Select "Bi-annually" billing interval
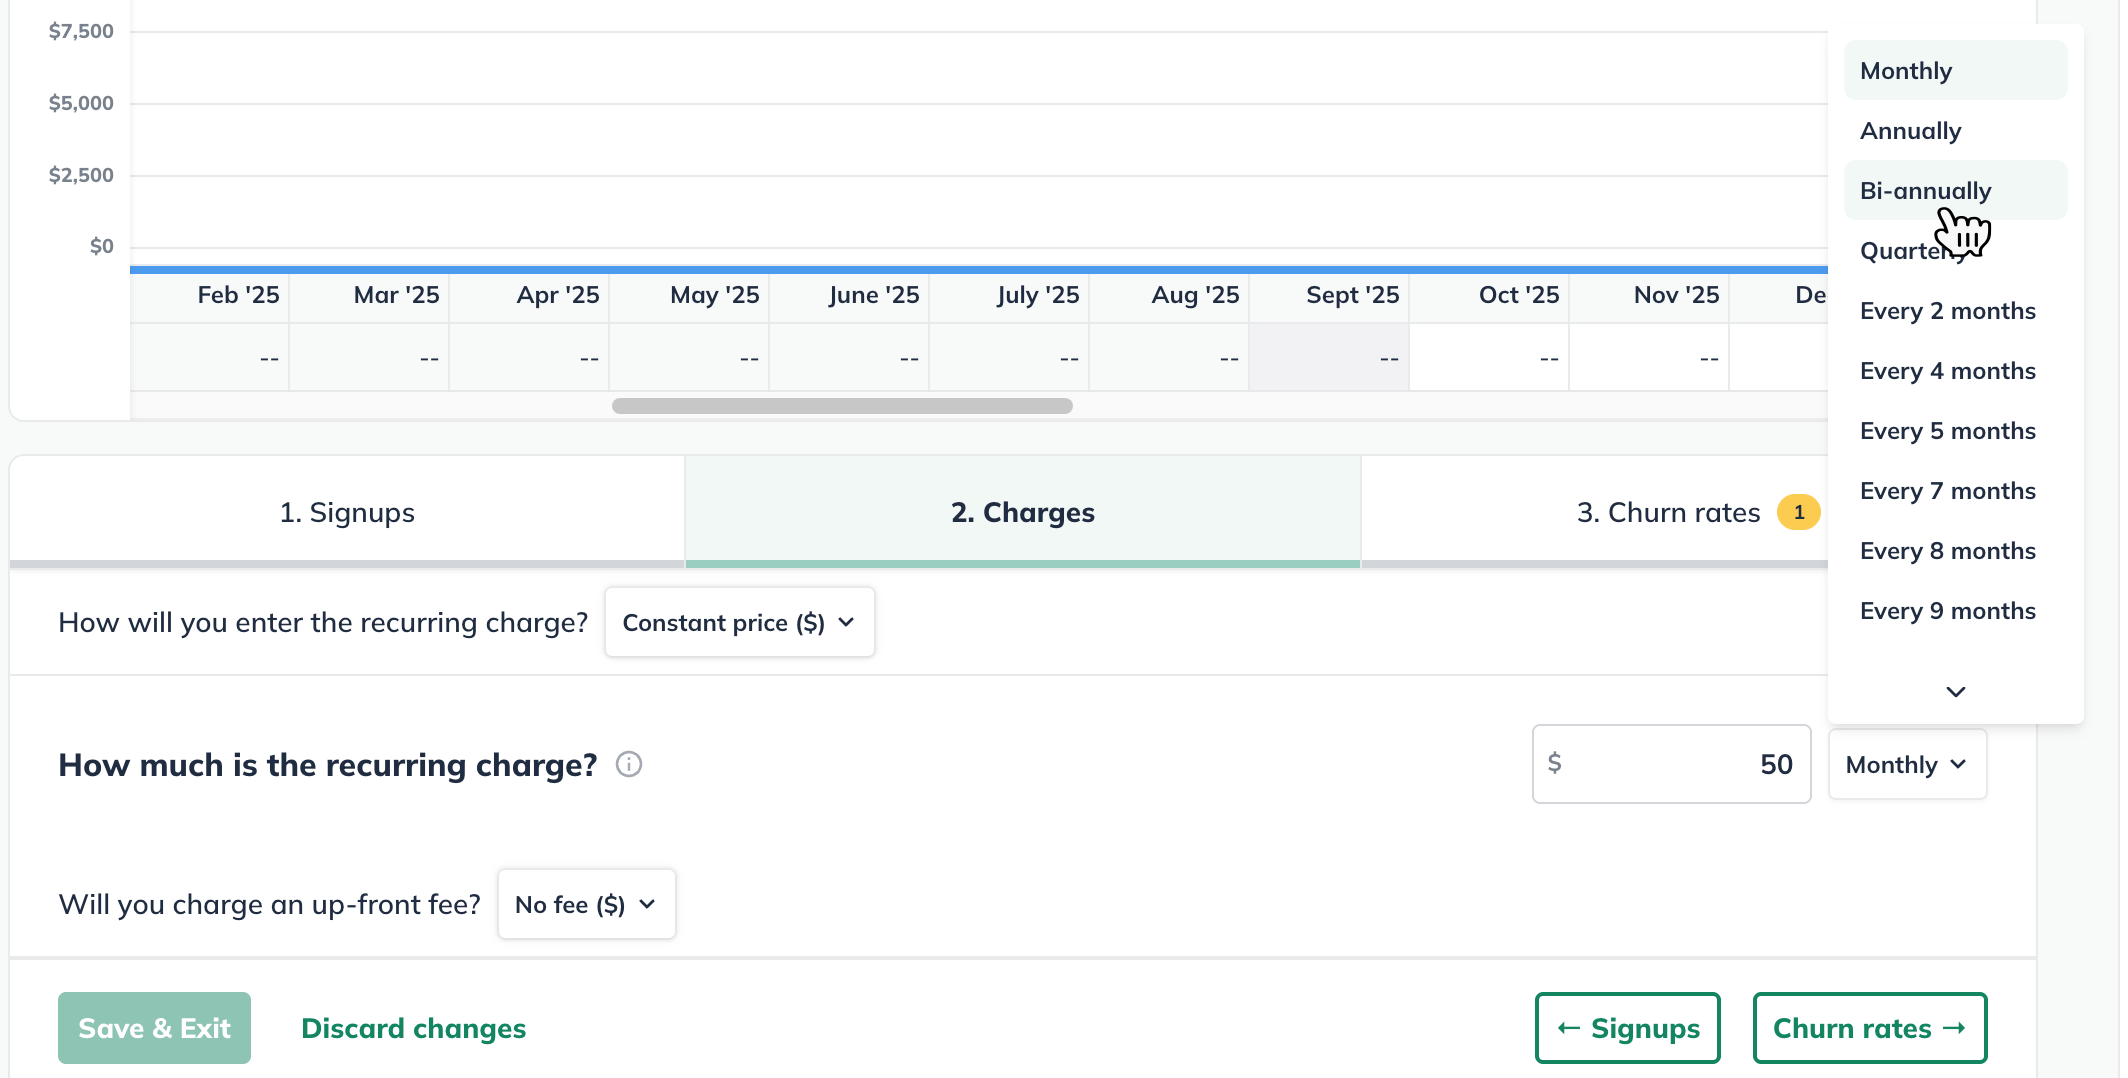 [1925, 190]
